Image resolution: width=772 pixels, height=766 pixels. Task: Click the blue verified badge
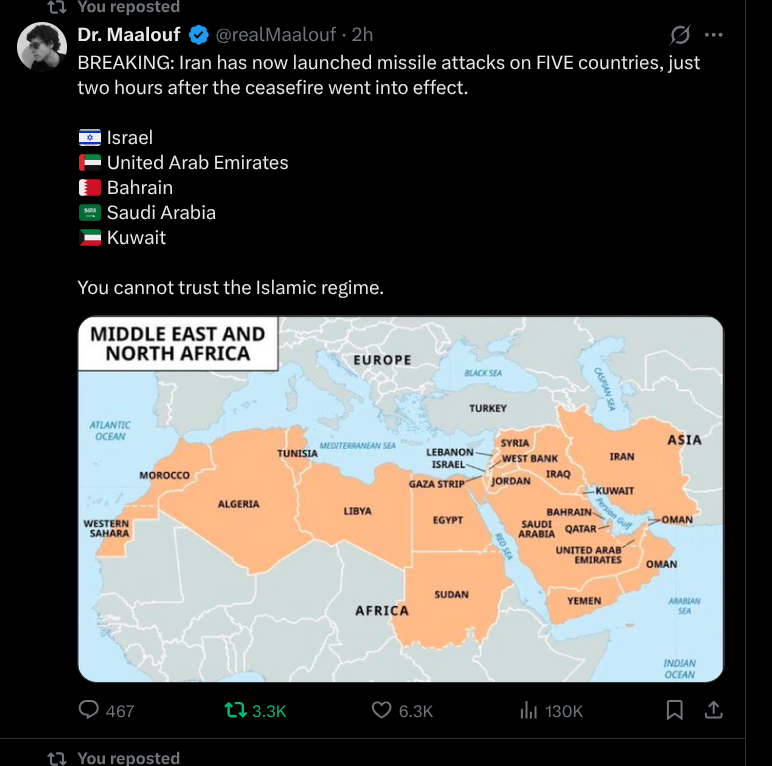[199, 35]
